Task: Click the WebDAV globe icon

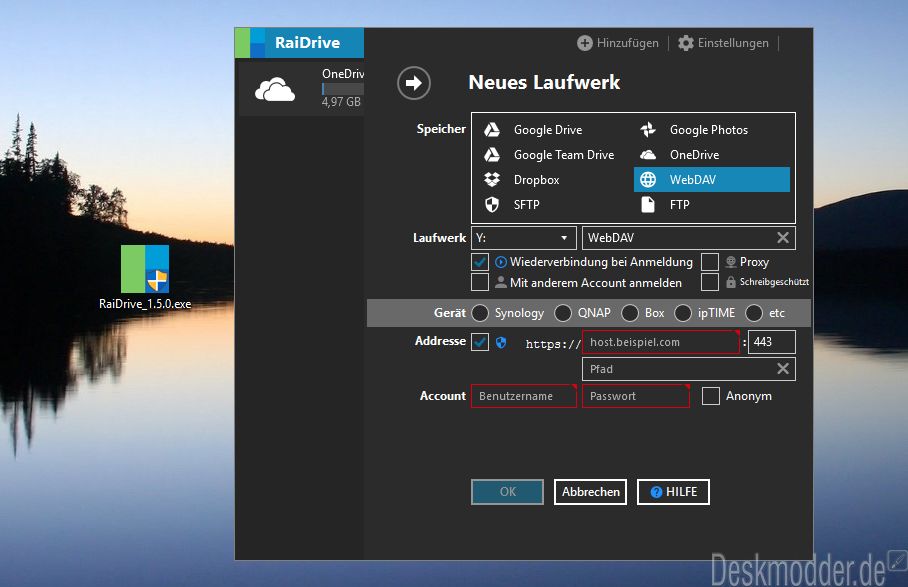Action: [x=648, y=179]
